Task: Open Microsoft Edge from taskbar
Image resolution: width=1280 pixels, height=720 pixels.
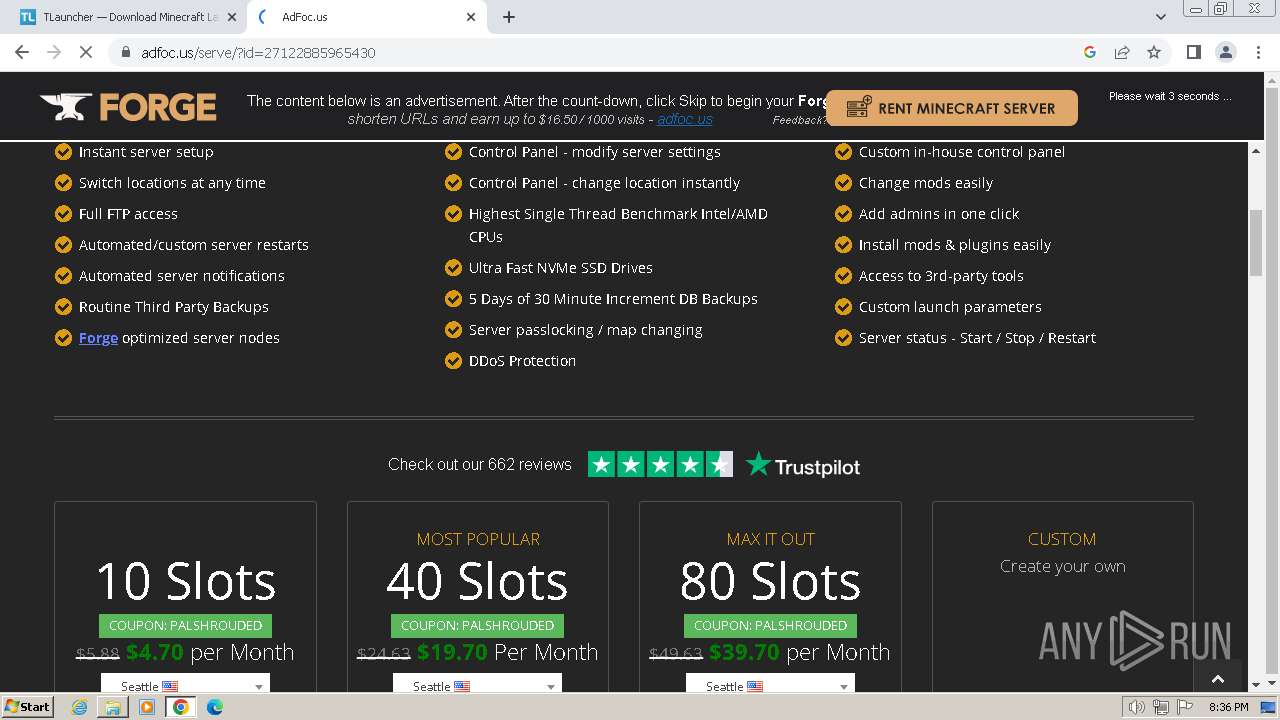Action: [x=214, y=707]
